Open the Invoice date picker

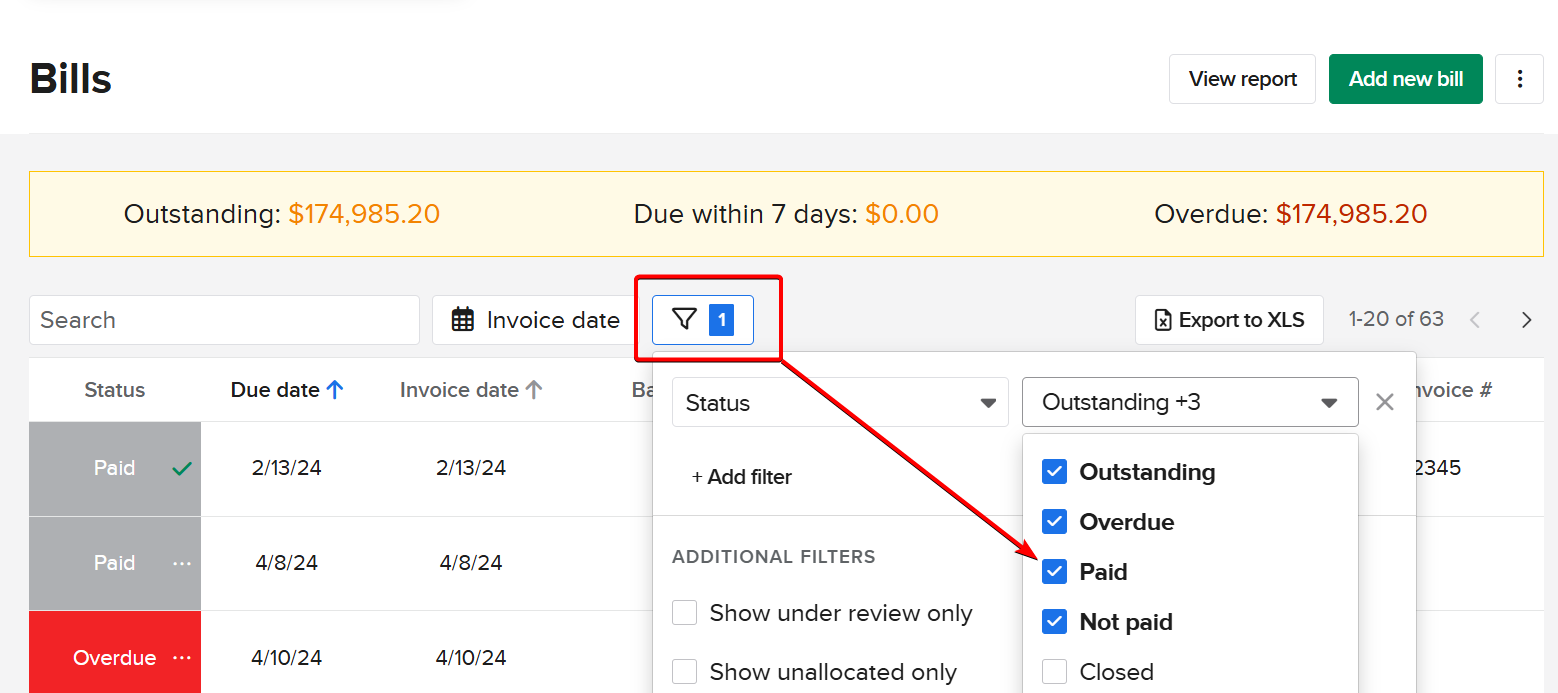click(536, 320)
